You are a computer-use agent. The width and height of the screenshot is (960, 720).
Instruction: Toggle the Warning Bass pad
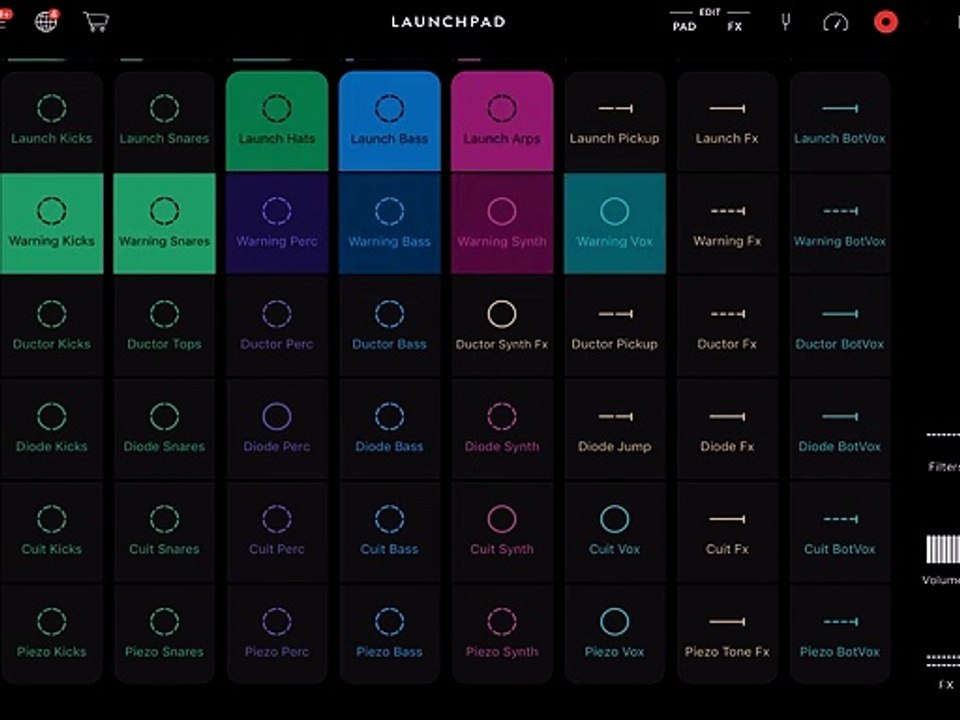coord(389,223)
